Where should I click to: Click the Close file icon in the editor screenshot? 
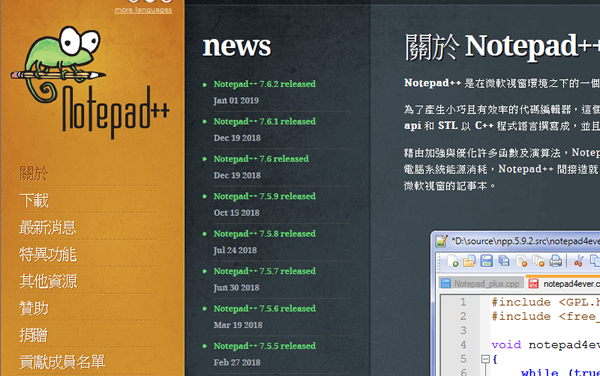click(522, 261)
